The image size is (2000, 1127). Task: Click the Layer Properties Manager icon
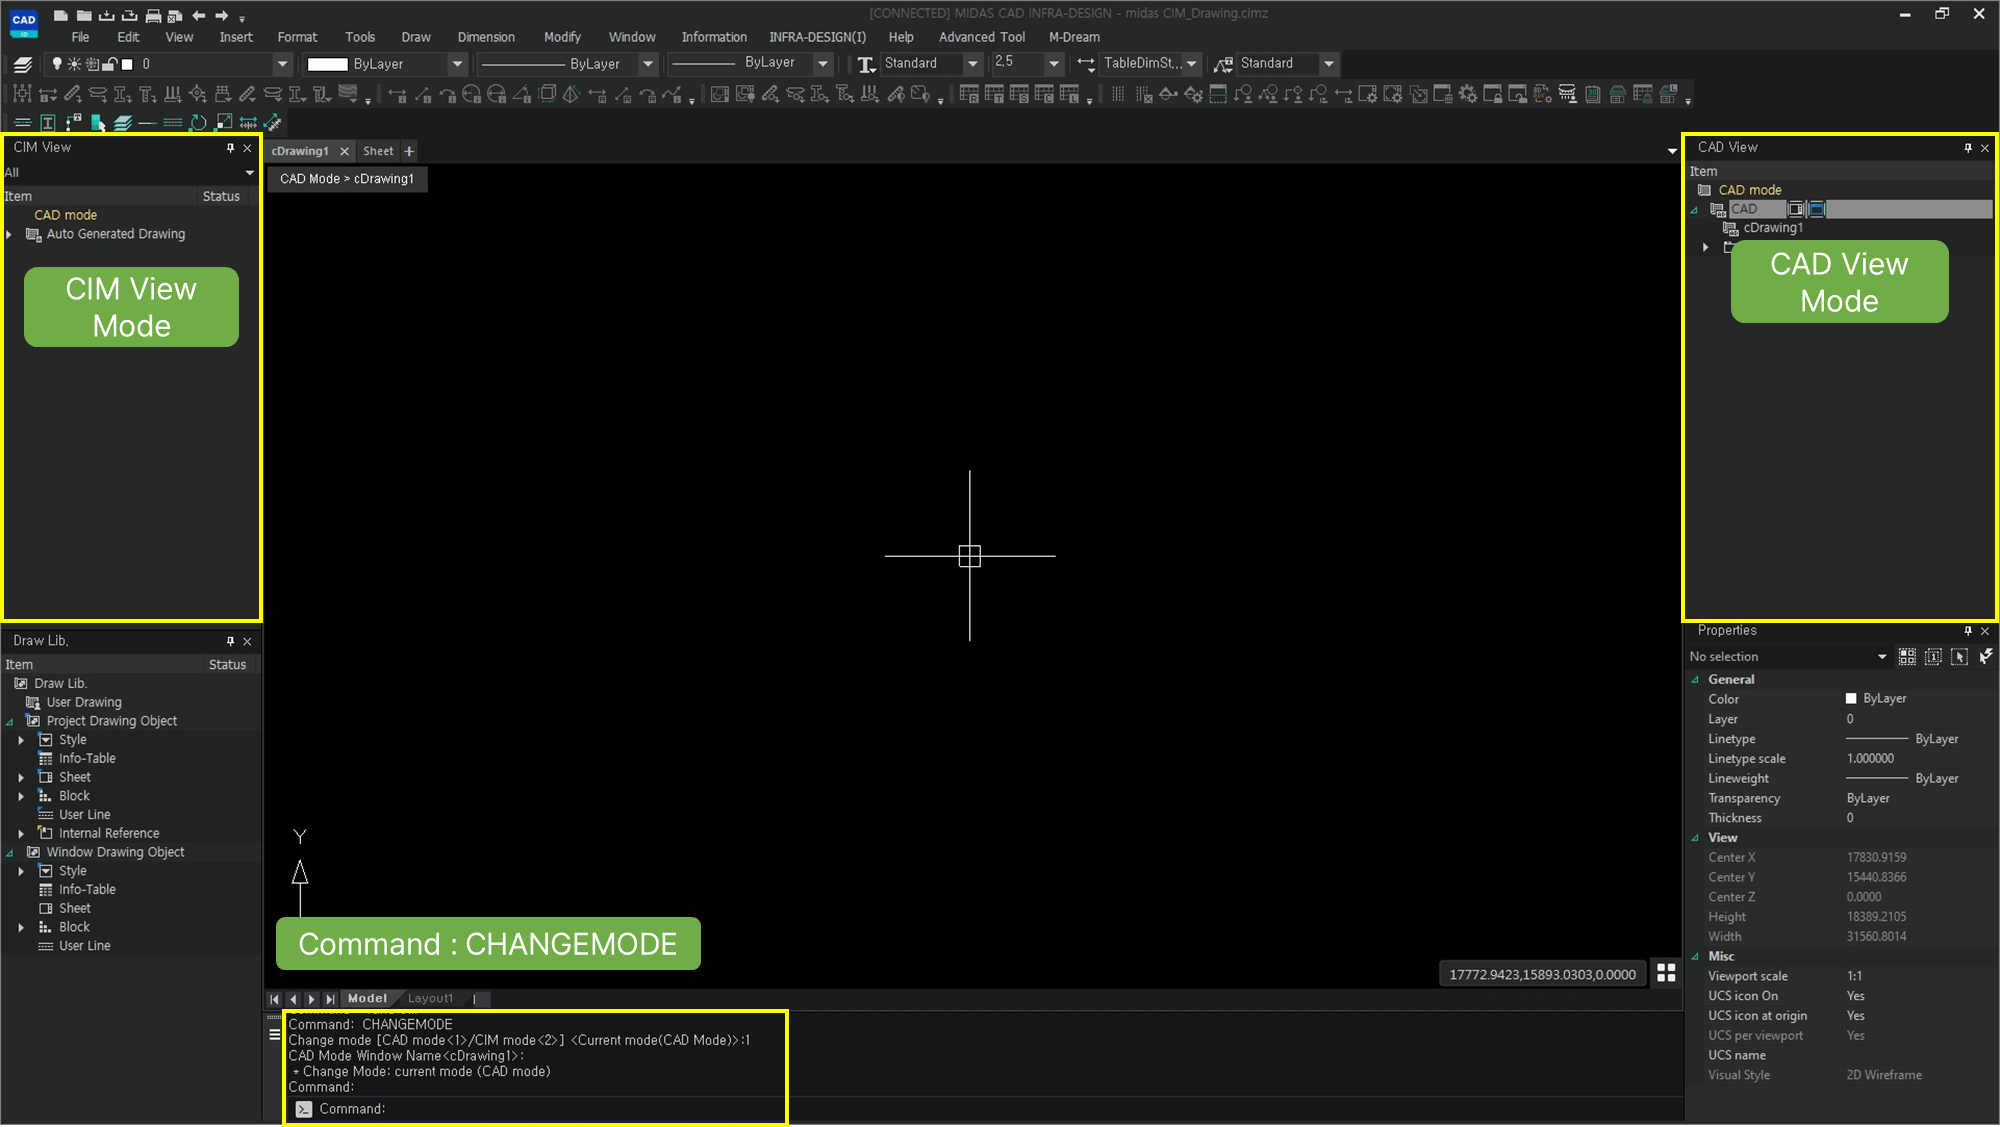22,64
